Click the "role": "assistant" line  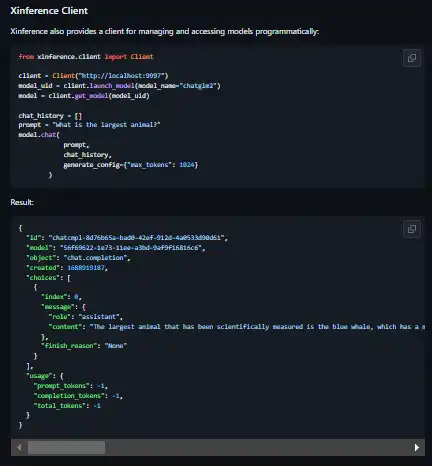[x=86, y=317]
